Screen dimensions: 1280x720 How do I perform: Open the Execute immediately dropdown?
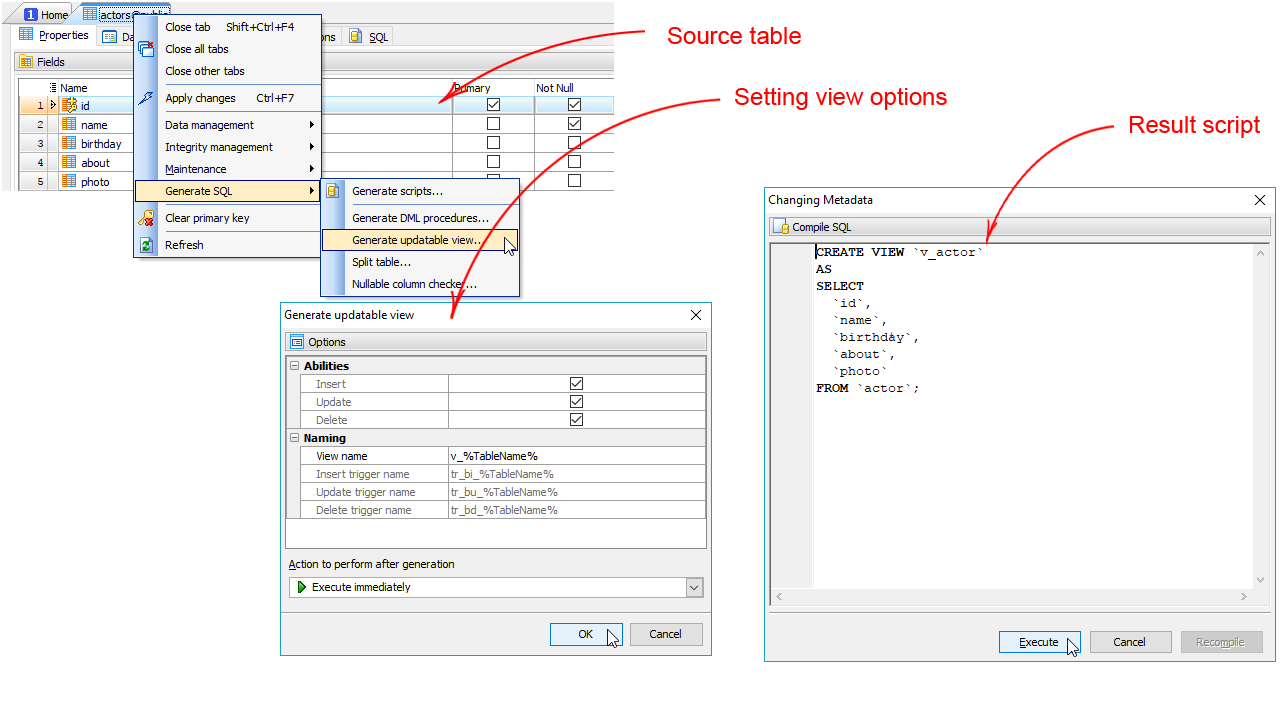pyautogui.click(x=694, y=588)
